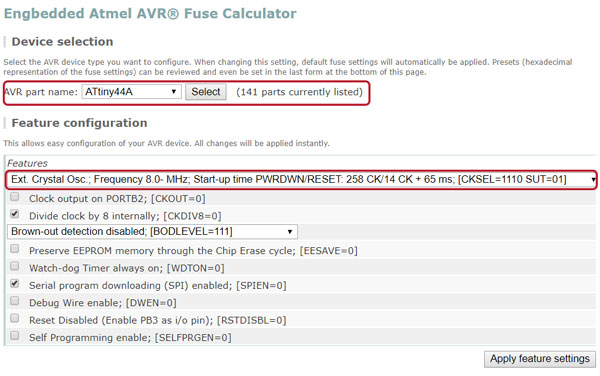
Task: Click the '141 parts currently listed' text
Action: point(299,92)
